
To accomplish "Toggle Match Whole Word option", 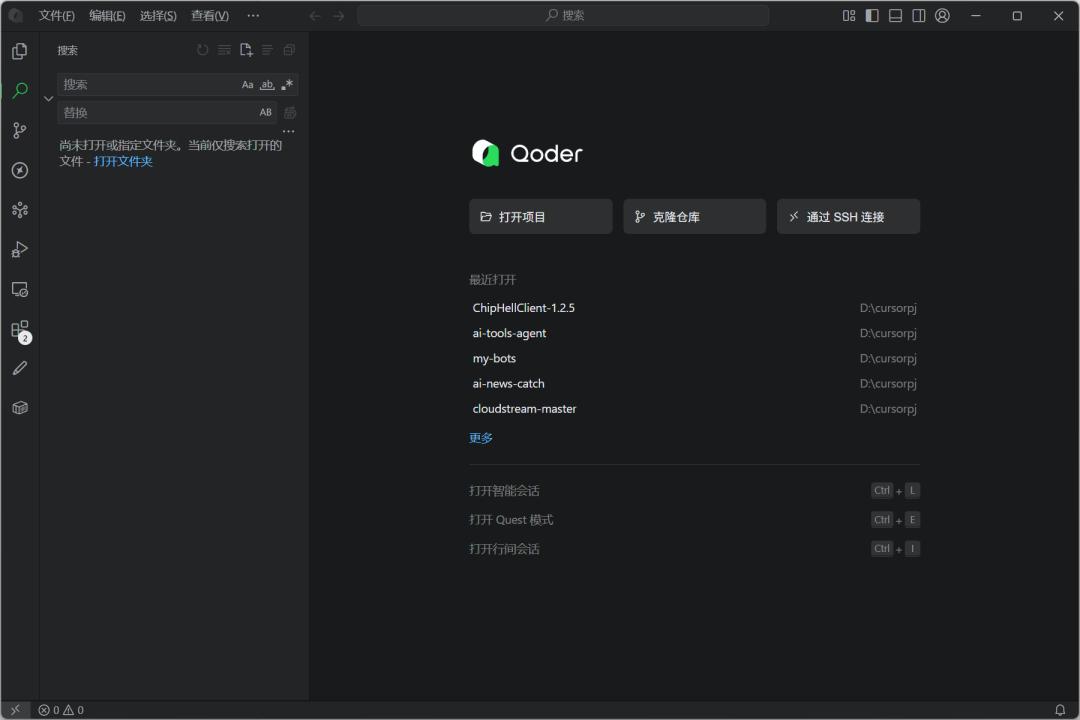I will click(267, 85).
